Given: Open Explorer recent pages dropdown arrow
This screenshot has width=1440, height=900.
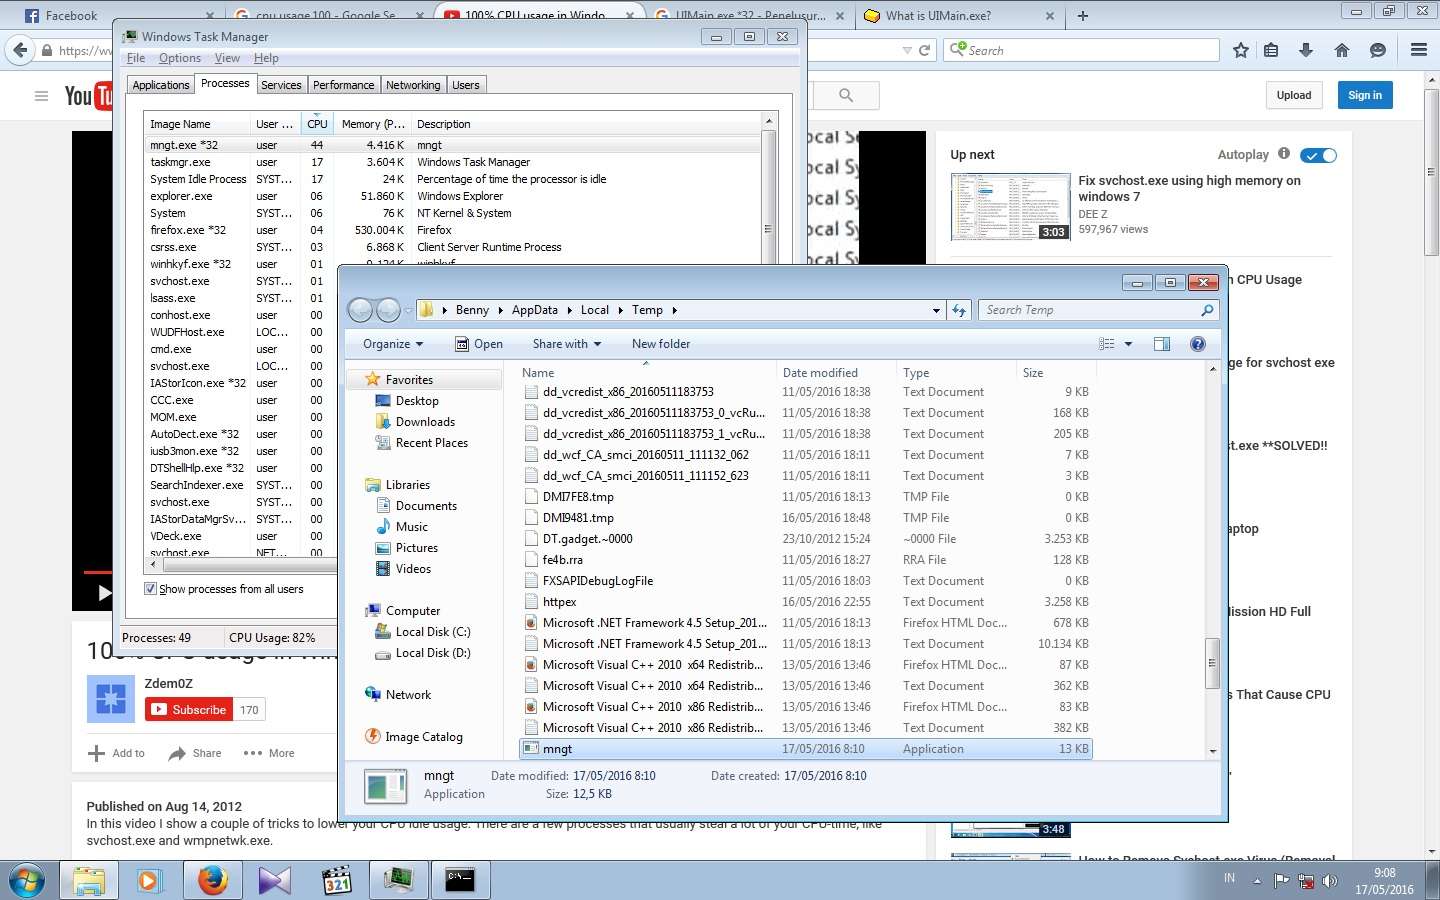Looking at the screenshot, I should pos(408,310).
